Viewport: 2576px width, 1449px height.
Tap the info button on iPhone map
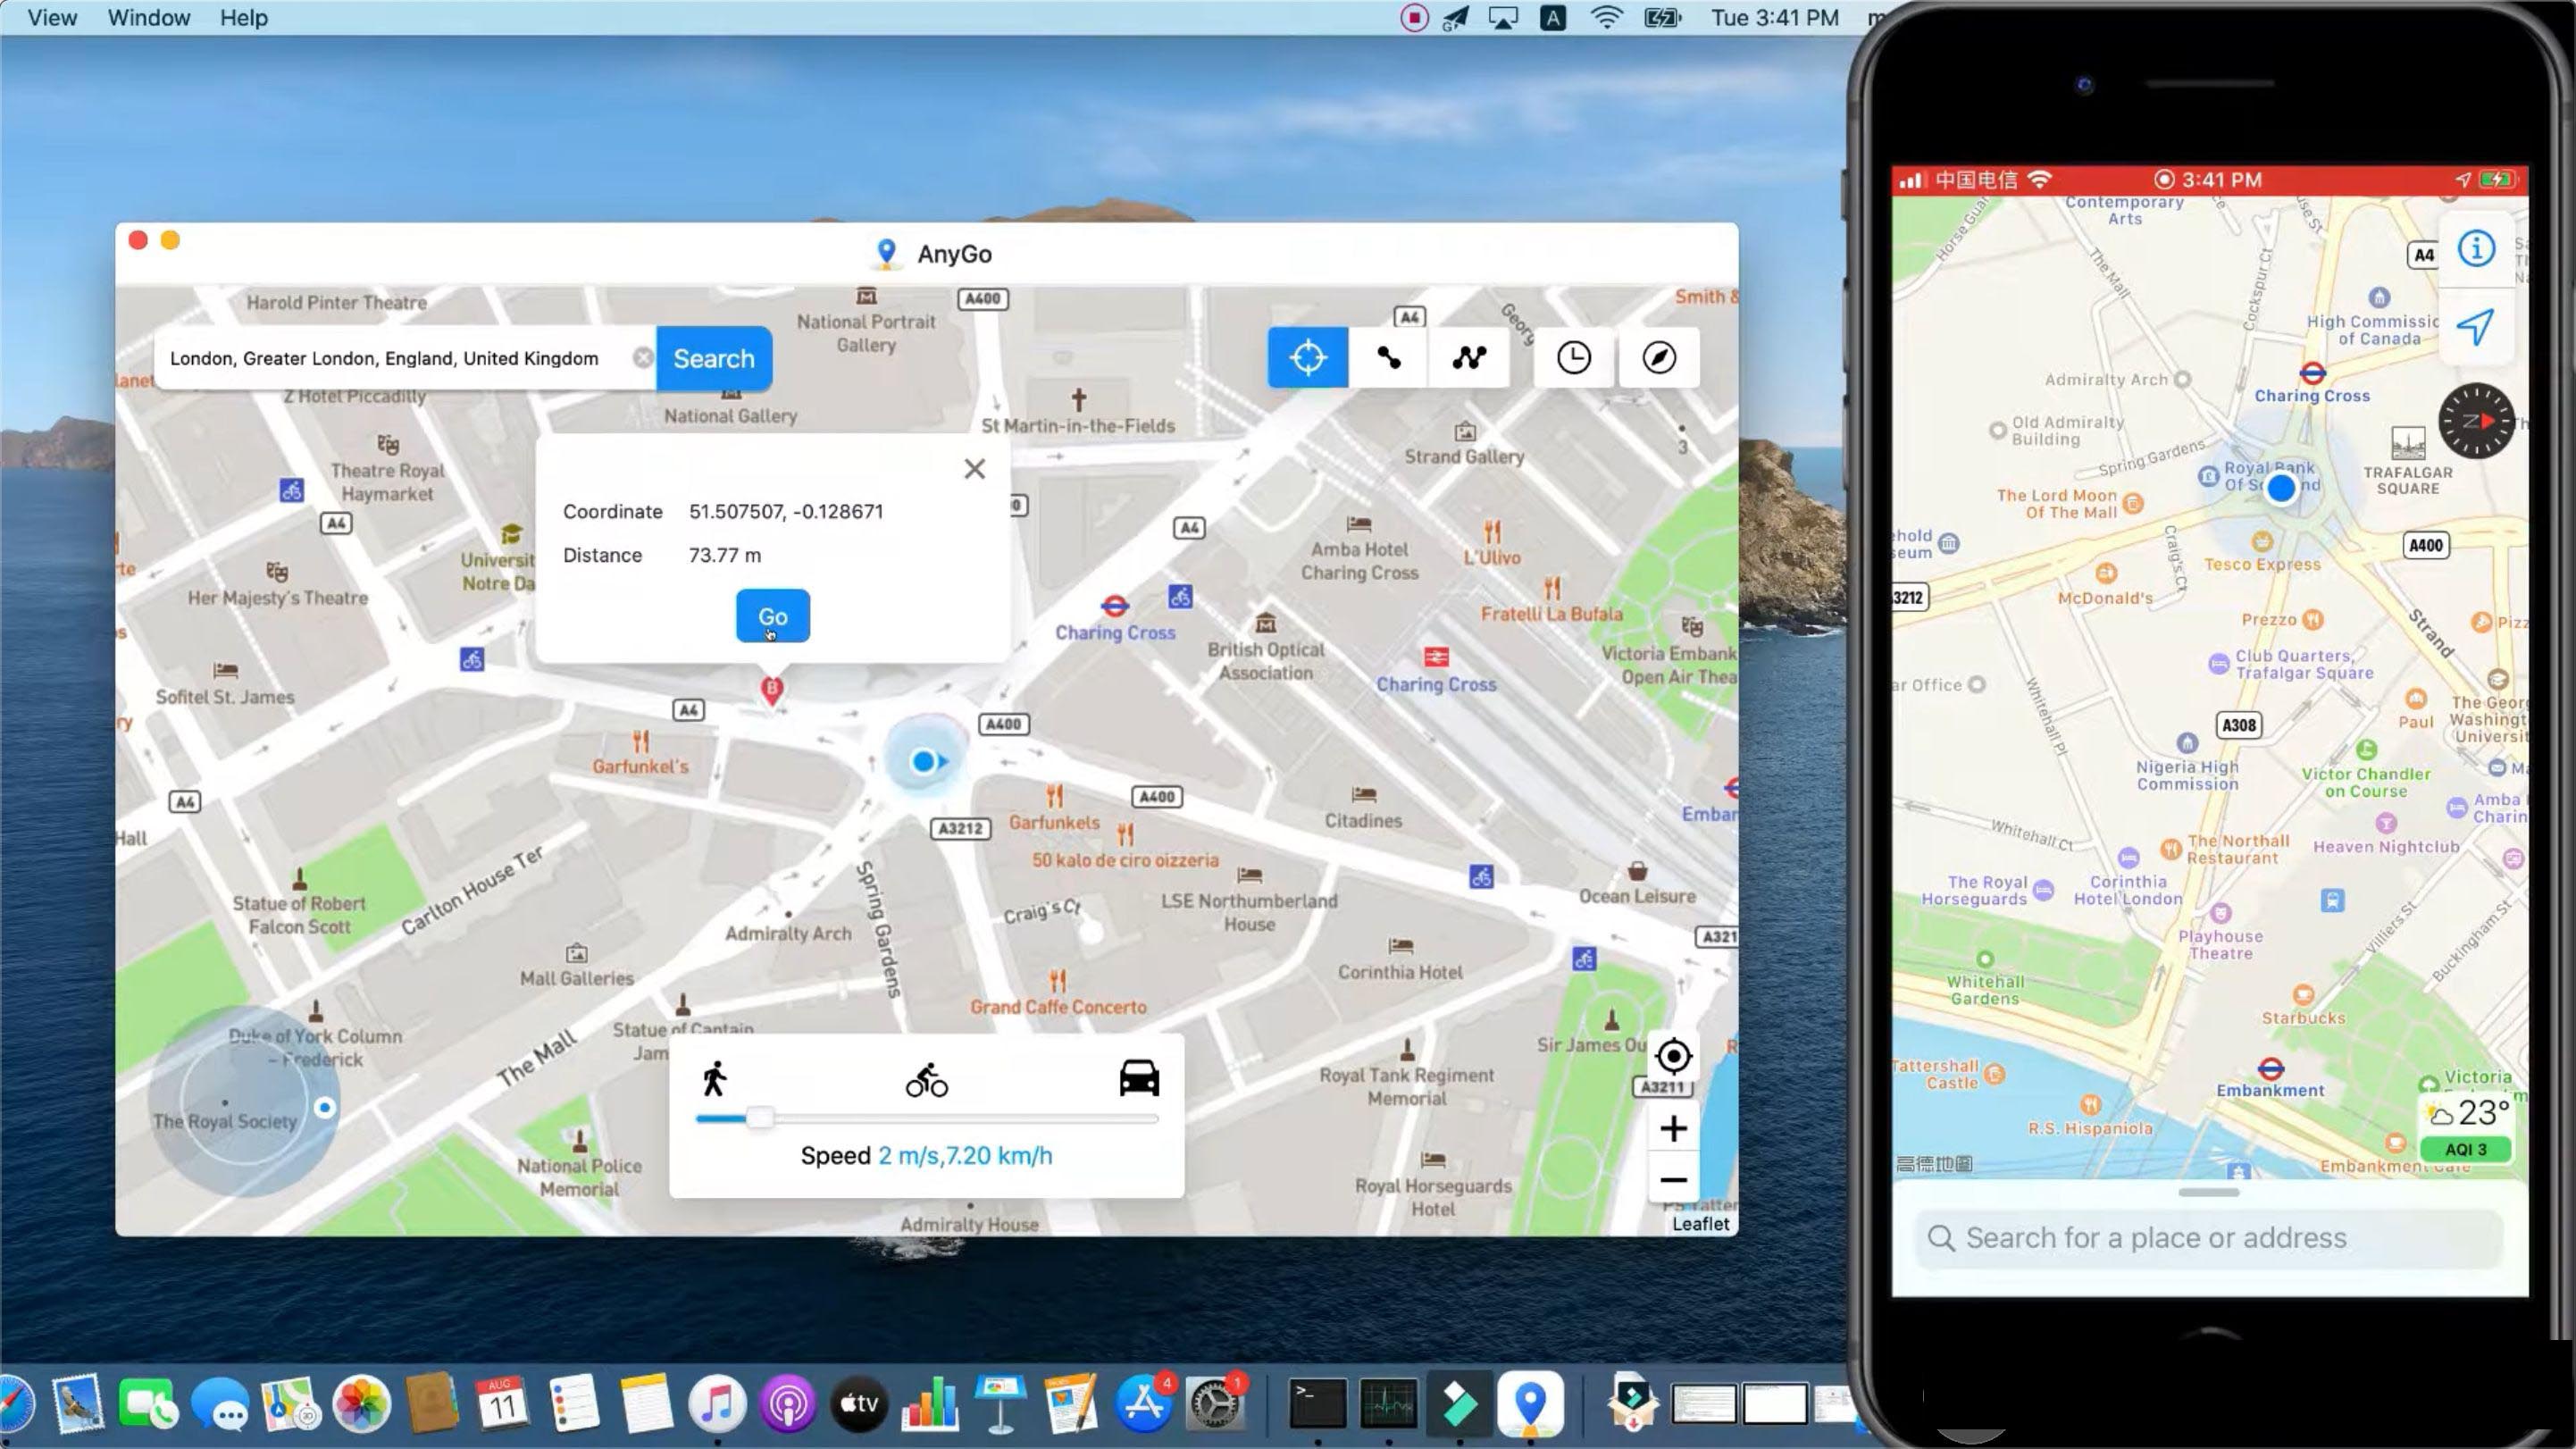coord(2476,248)
